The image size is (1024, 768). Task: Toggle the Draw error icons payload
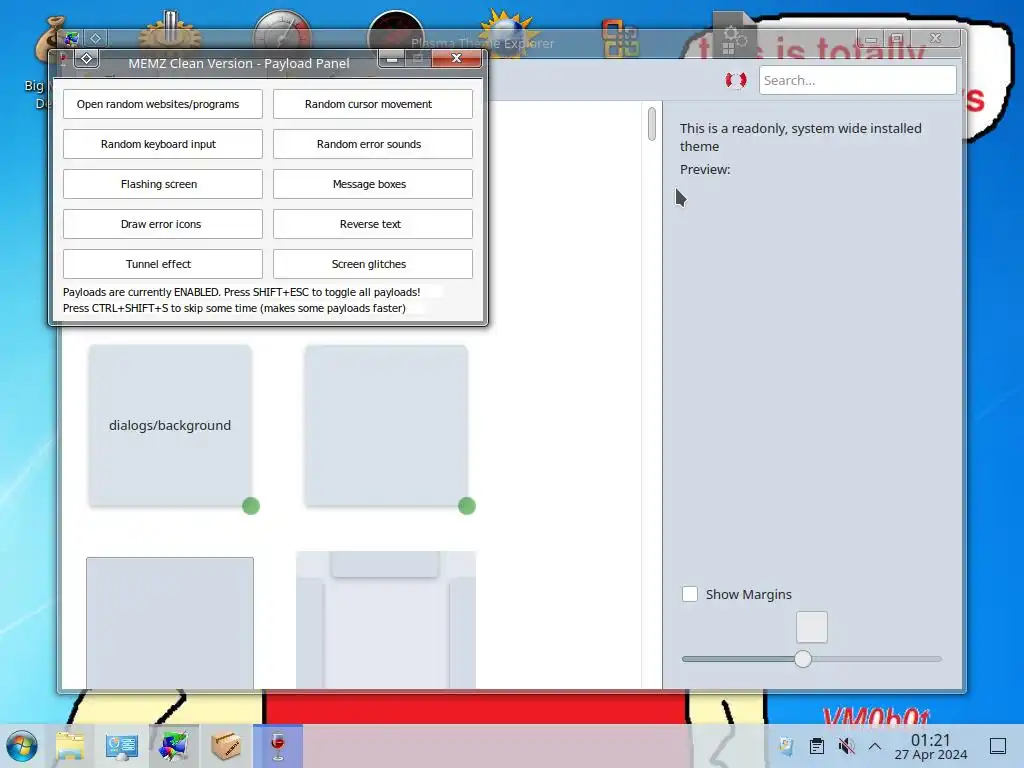[x=163, y=224]
